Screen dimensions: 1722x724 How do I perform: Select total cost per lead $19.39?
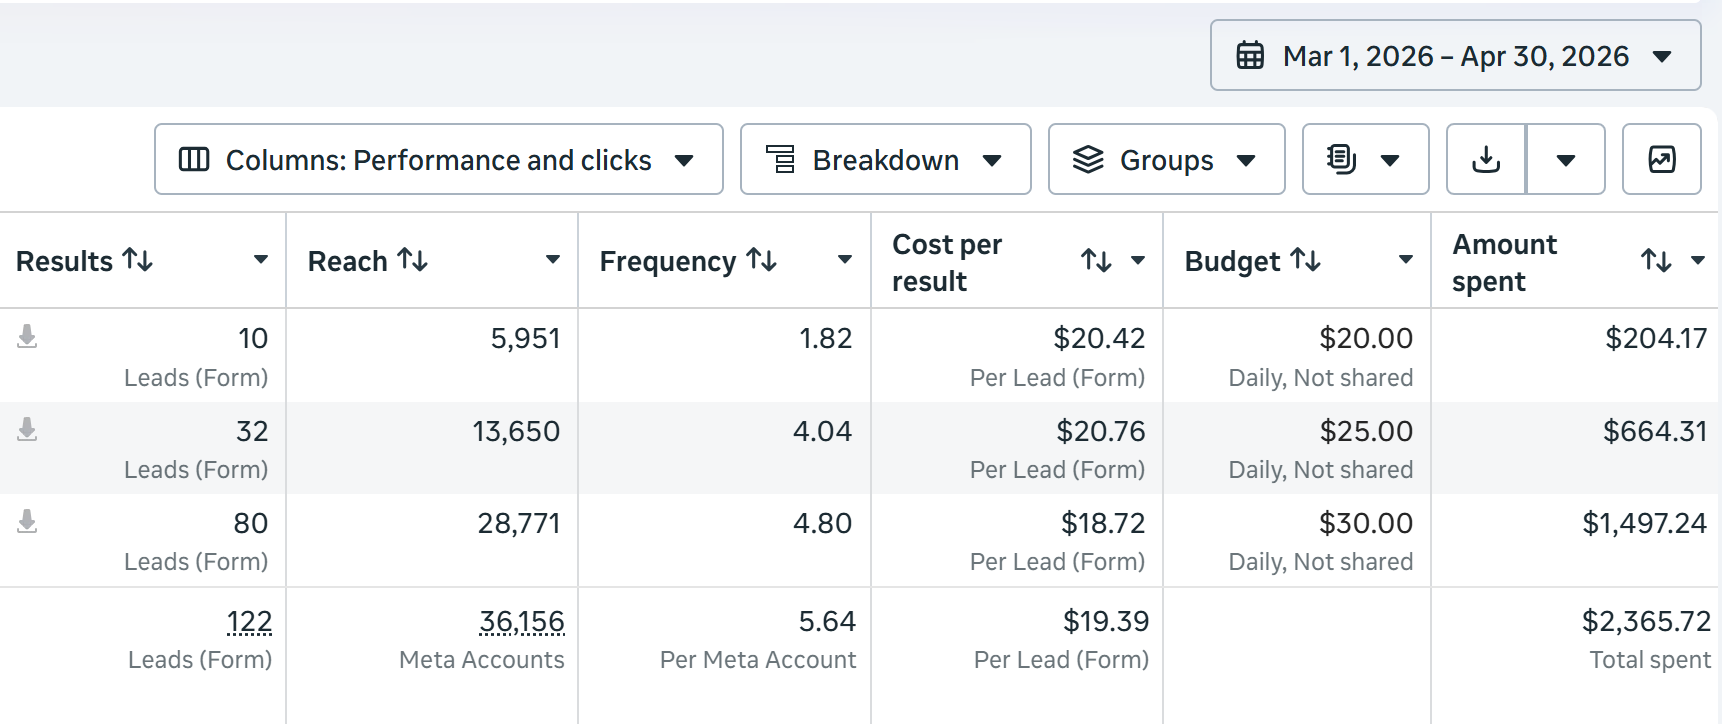click(1106, 621)
